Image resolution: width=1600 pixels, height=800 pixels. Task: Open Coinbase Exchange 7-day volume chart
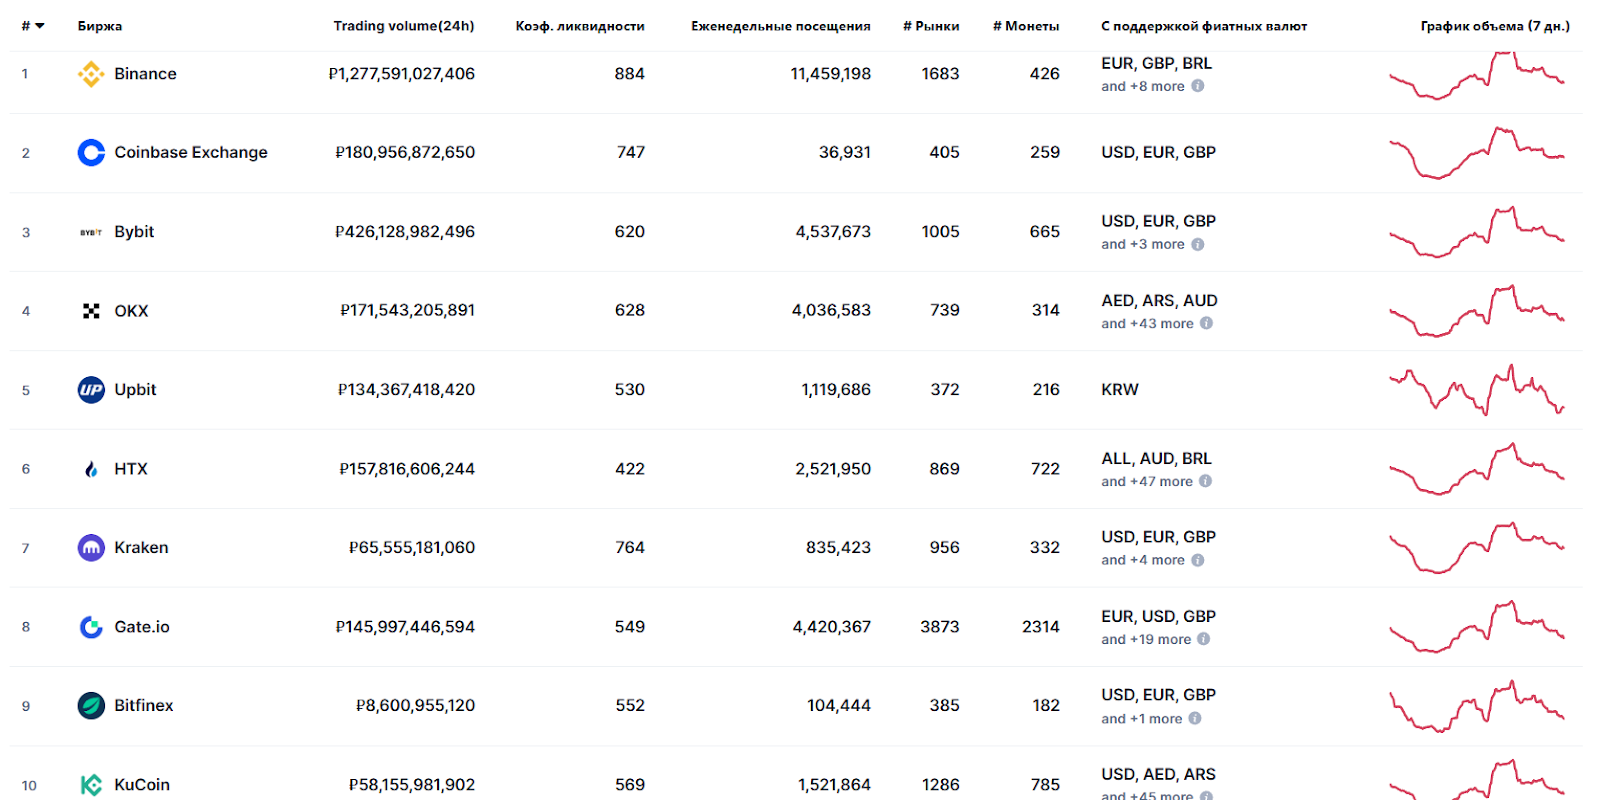pyautogui.click(x=1477, y=153)
